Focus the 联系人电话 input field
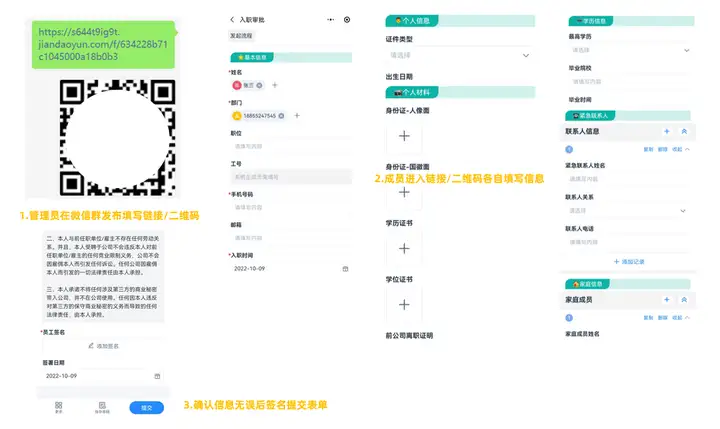Viewport: 720px width, 429px height. coord(627,242)
